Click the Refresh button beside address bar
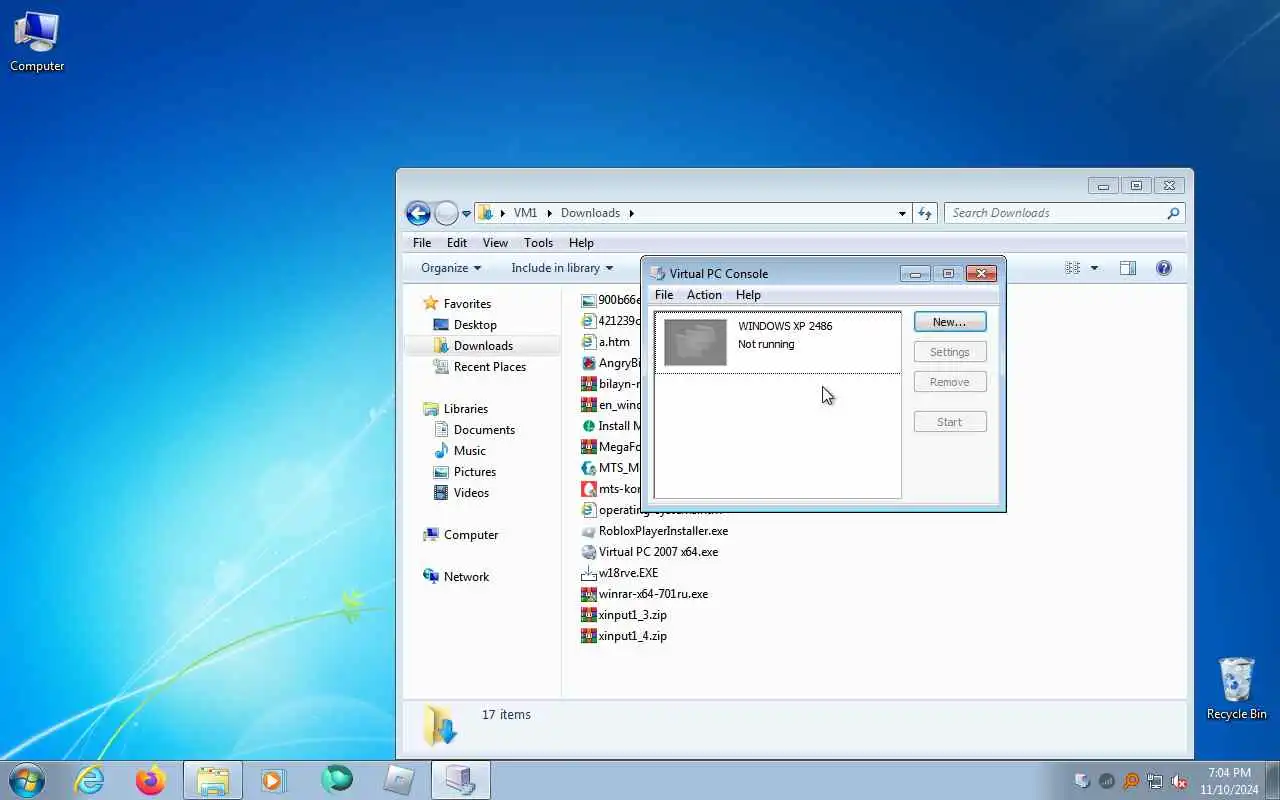The image size is (1280, 800). click(x=925, y=213)
